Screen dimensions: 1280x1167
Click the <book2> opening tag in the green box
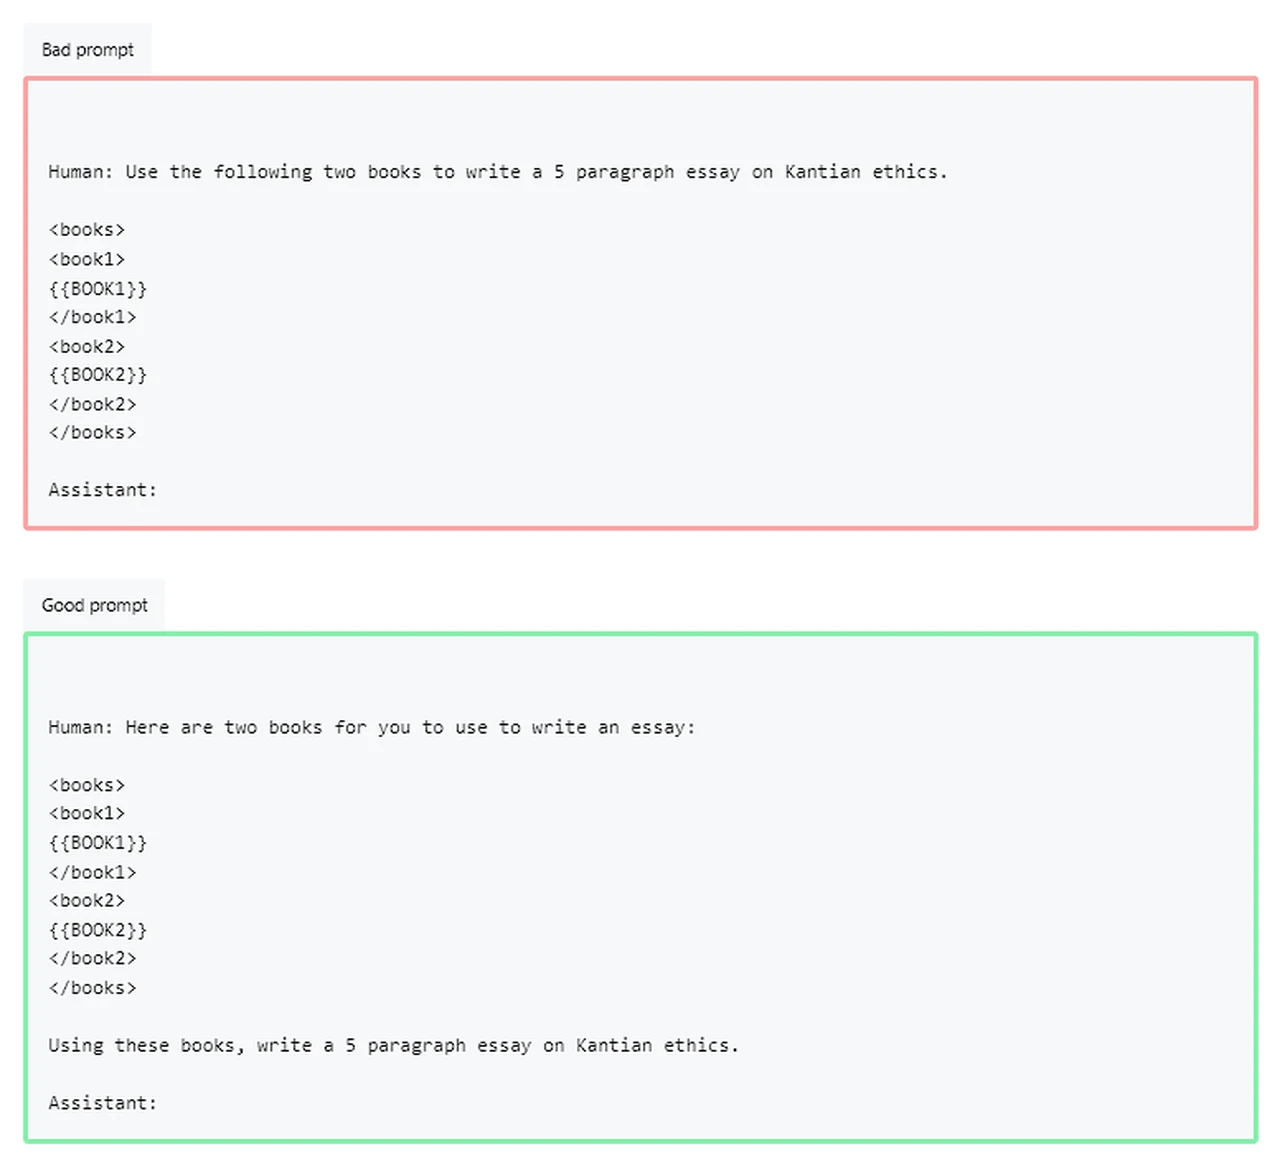pyautogui.click(x=87, y=901)
